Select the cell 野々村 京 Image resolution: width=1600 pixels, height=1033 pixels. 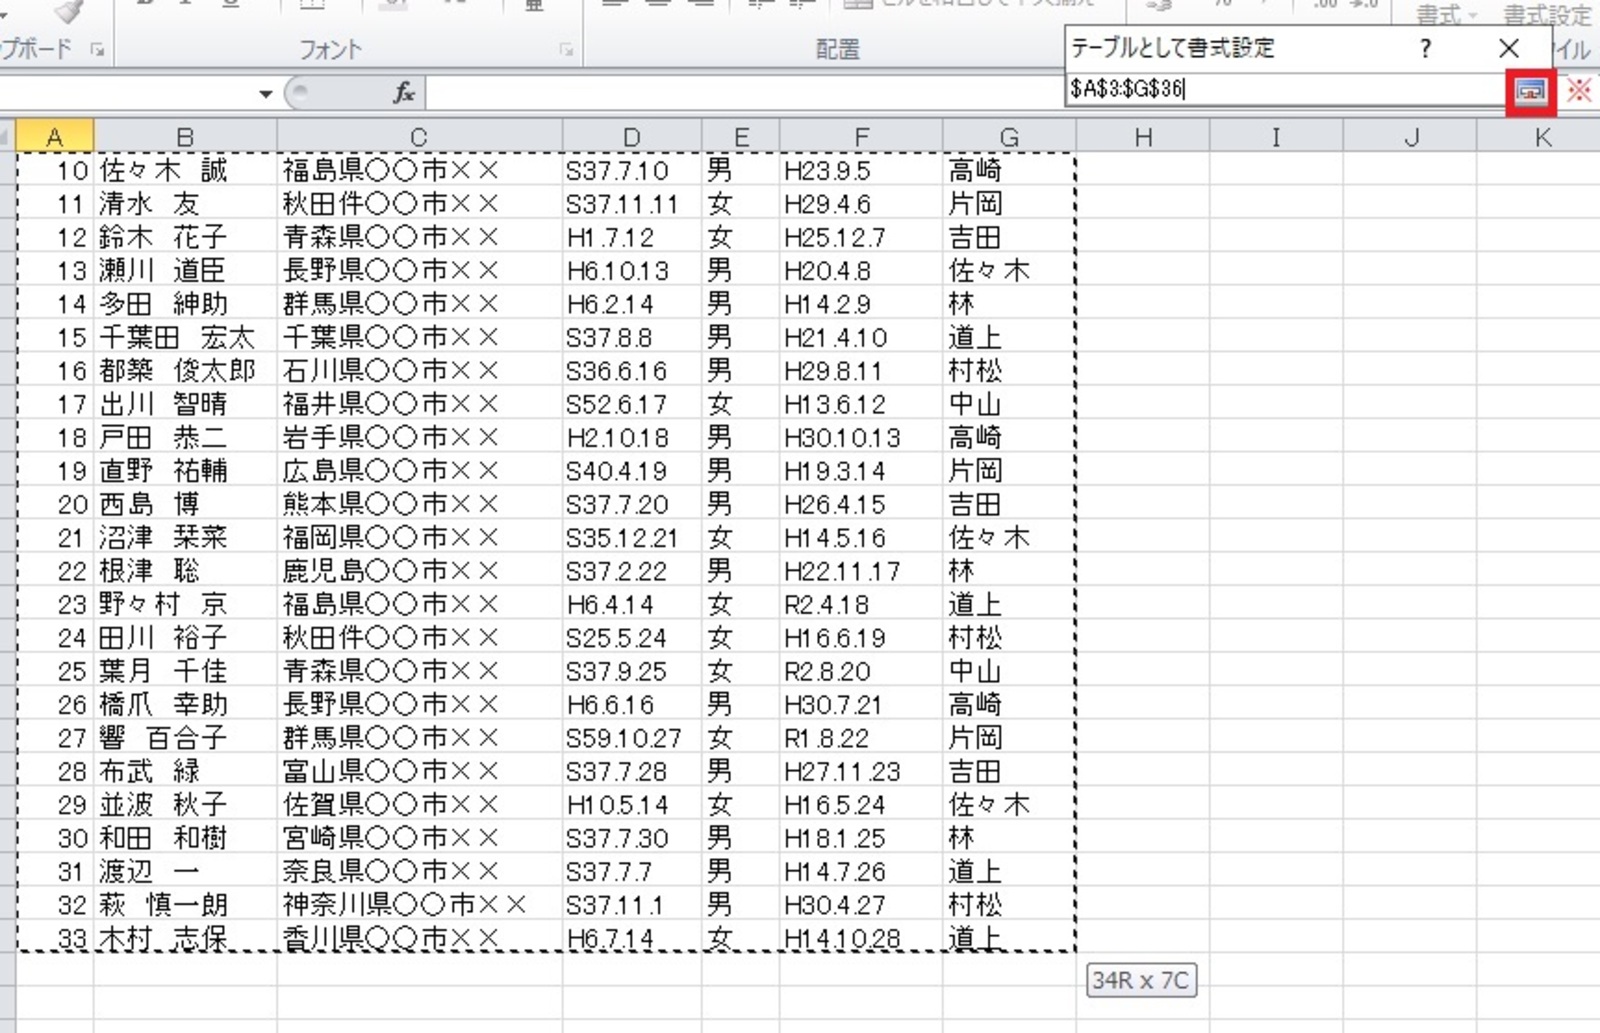pos(185,604)
